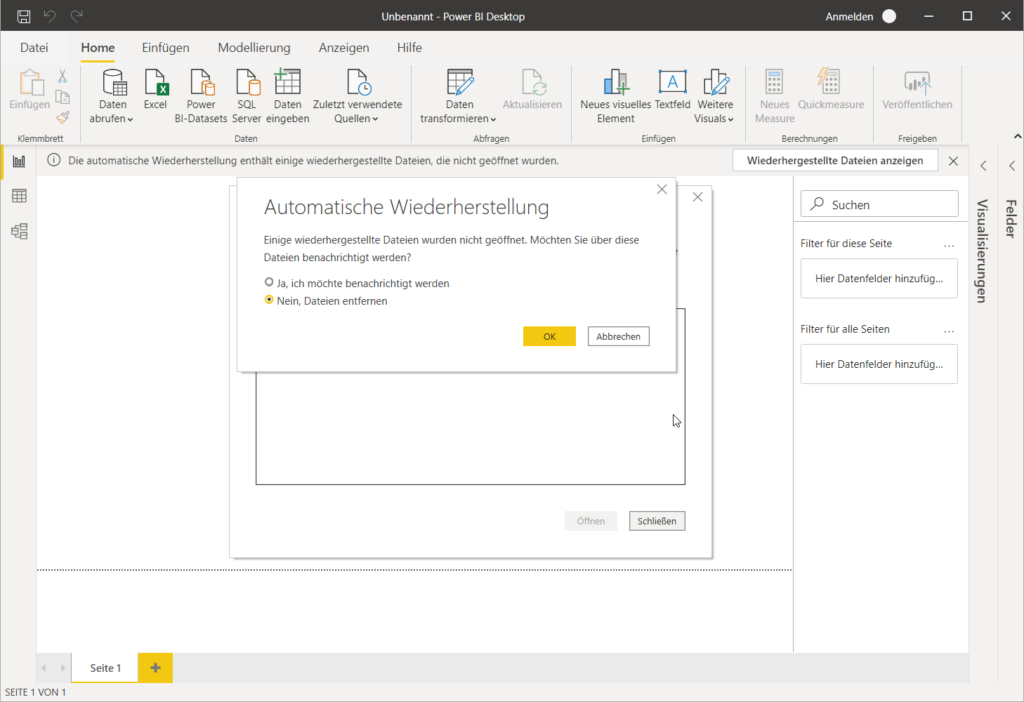Click the Save icon in title bar
Viewport: 1024px width, 702px height.
tap(24, 16)
